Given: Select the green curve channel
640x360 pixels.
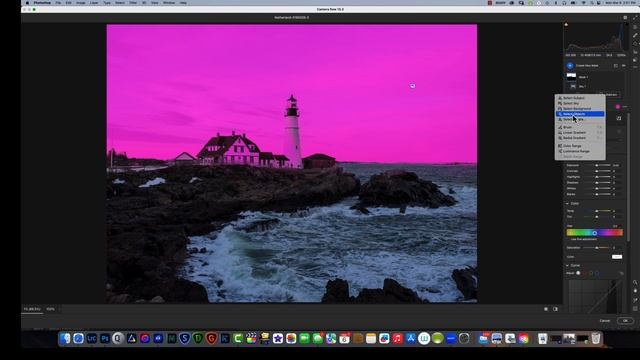Looking at the screenshot, I should tap(591, 273).
